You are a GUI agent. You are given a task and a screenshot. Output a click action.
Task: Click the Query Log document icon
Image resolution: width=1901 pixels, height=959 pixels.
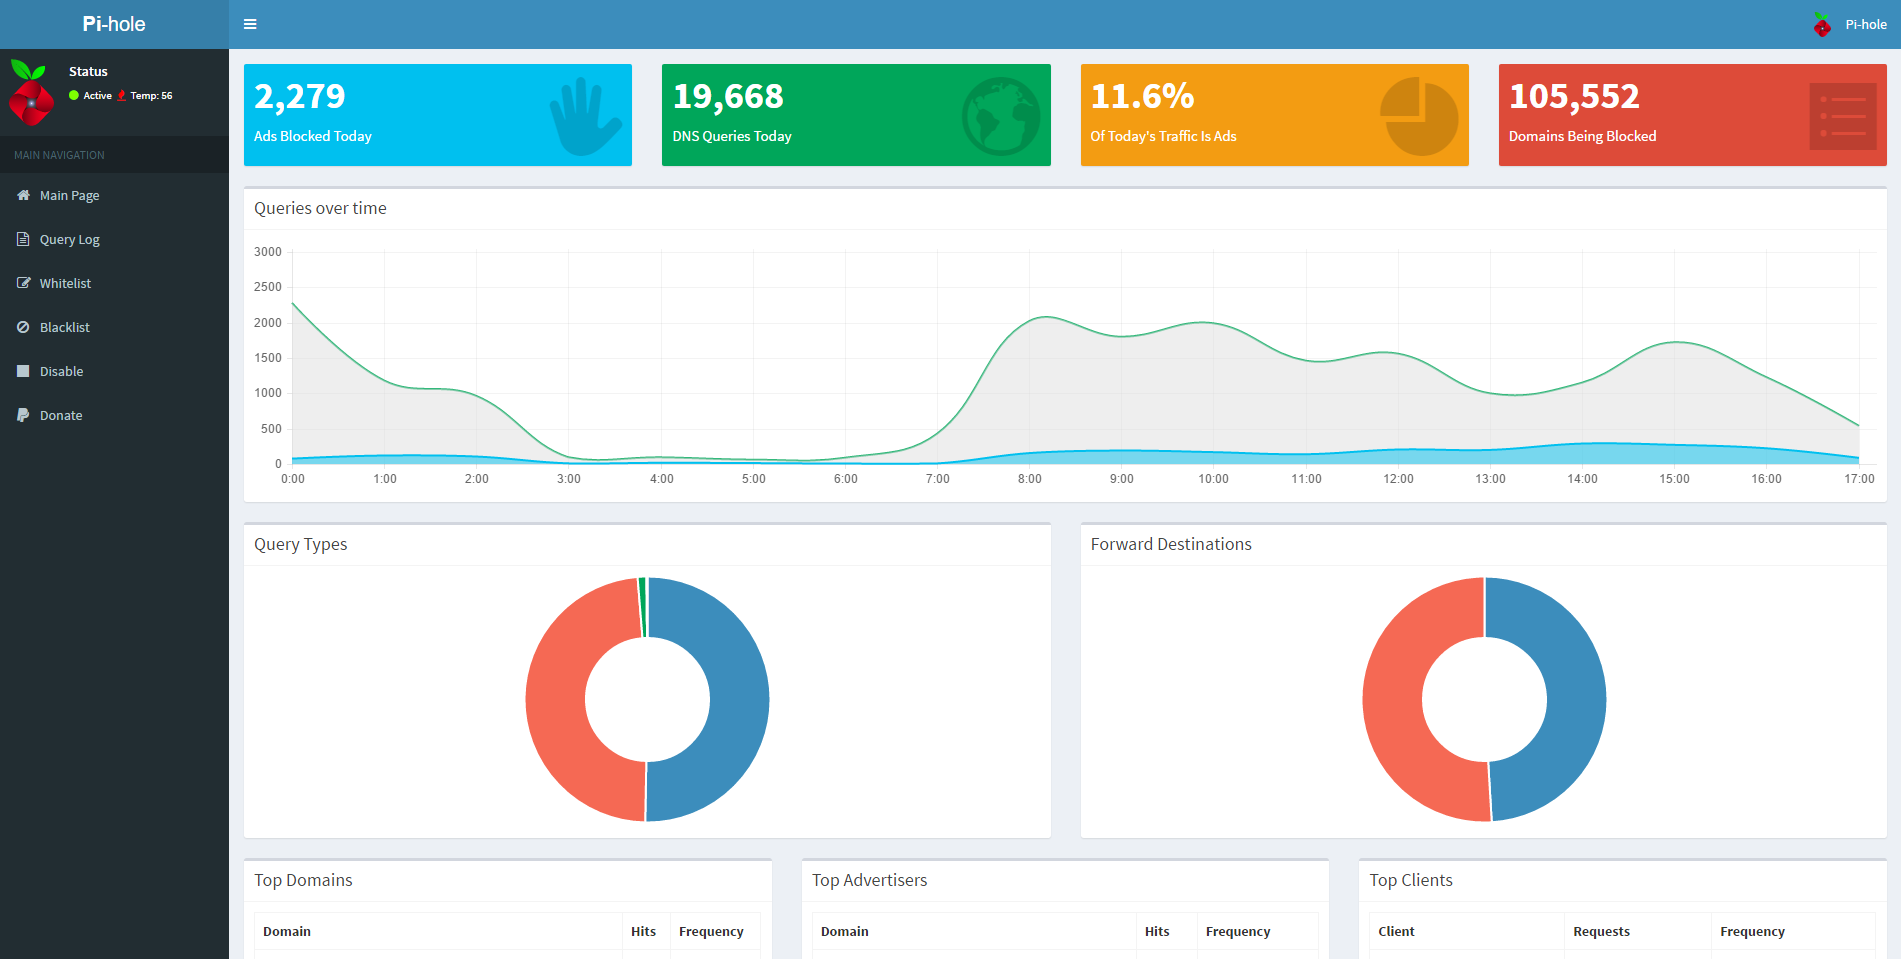[x=23, y=239]
